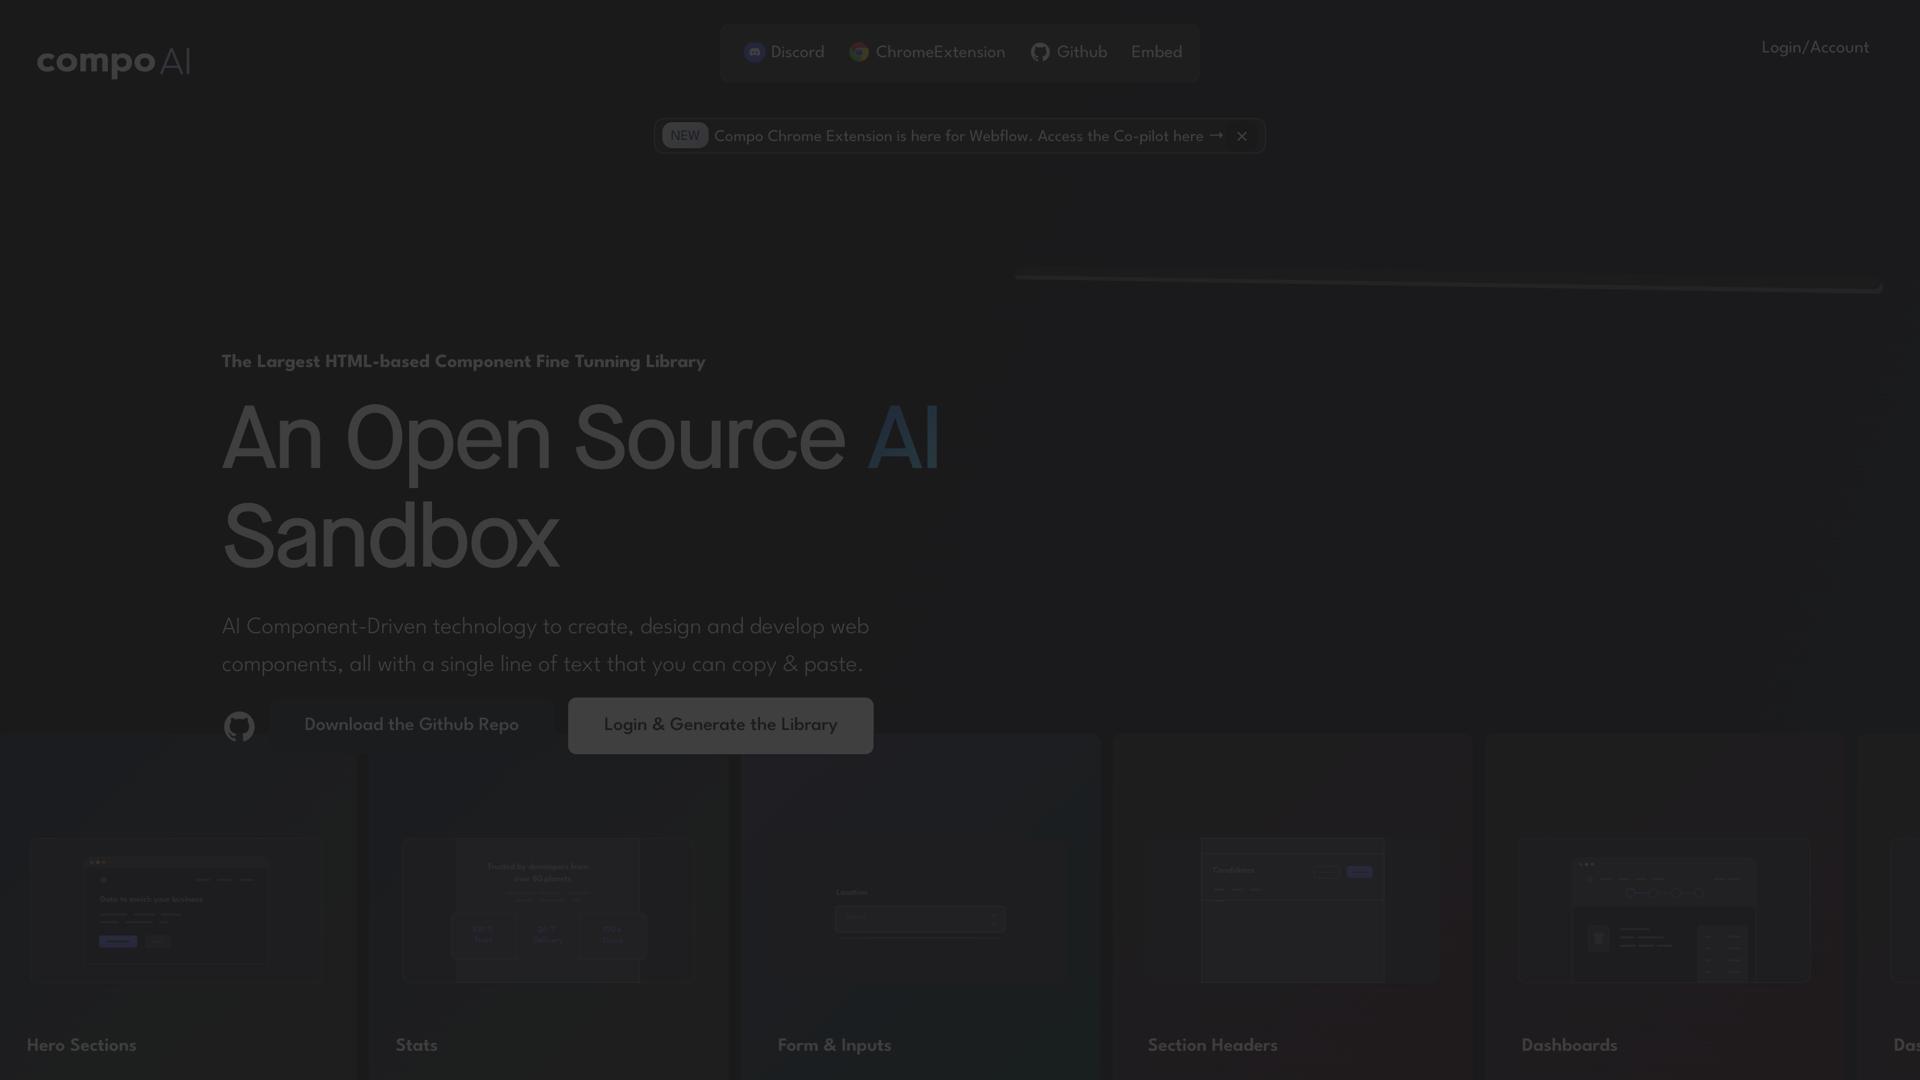This screenshot has height=1080, width=1920.
Task: Click the GitHub logo beside Download button
Action: (238, 726)
